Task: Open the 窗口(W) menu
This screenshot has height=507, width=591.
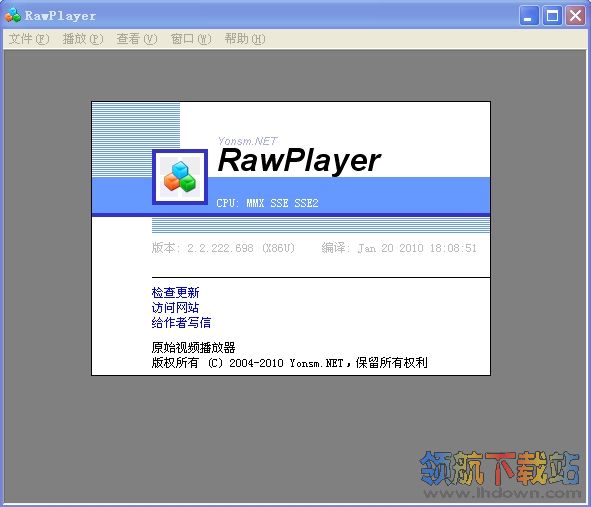Action: [191, 39]
